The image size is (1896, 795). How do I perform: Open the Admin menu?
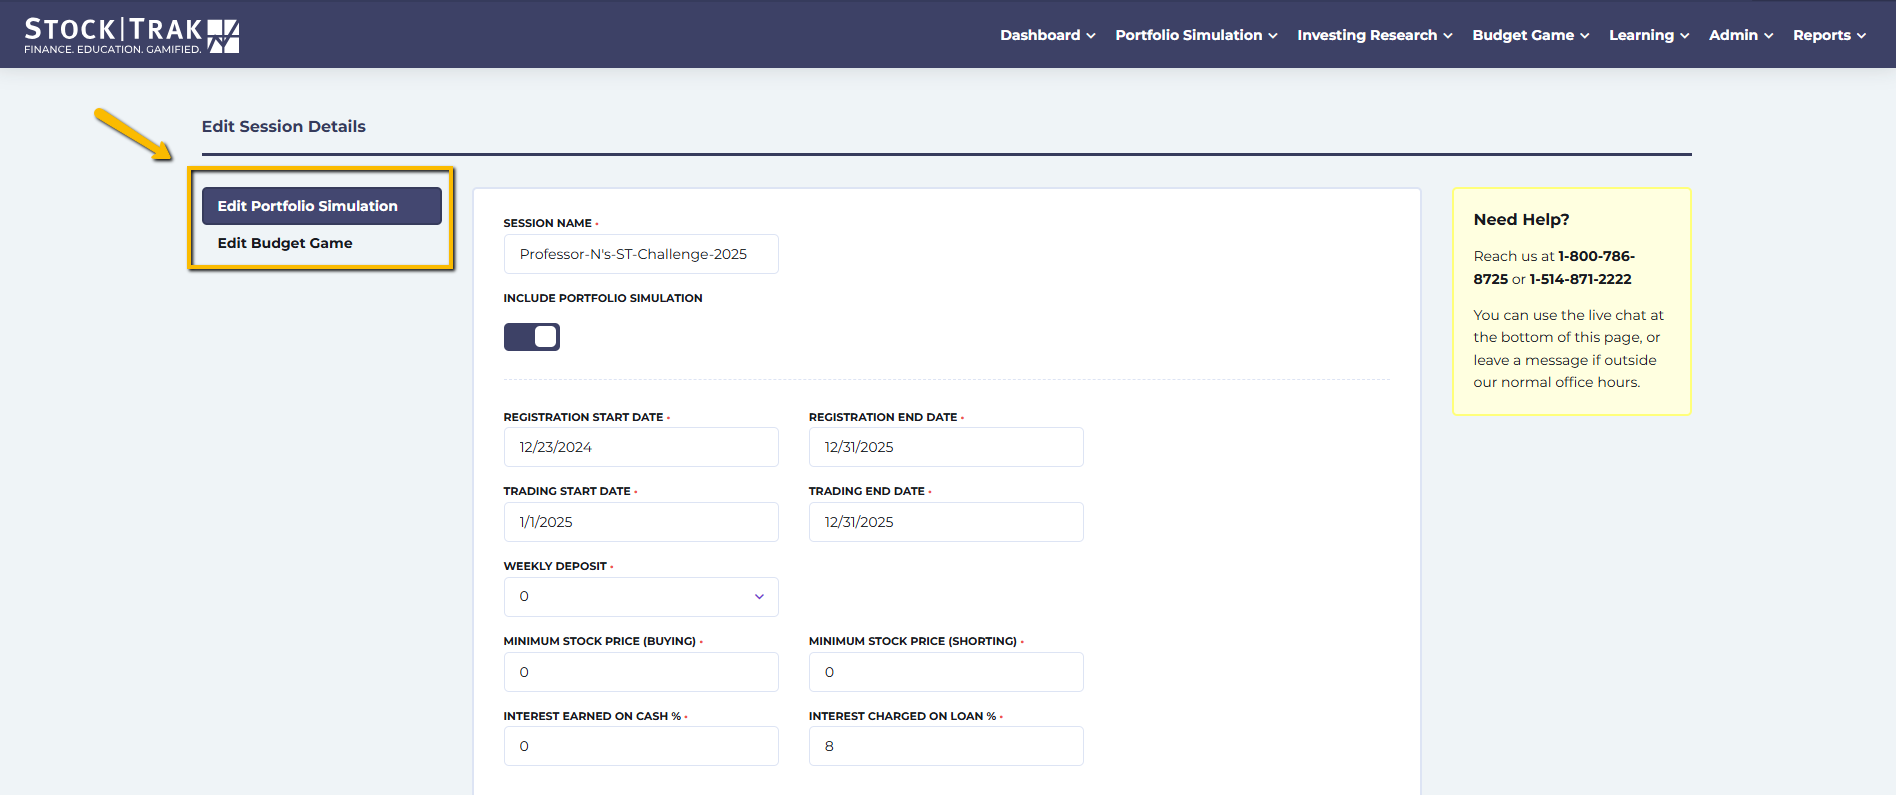[x=1741, y=35]
